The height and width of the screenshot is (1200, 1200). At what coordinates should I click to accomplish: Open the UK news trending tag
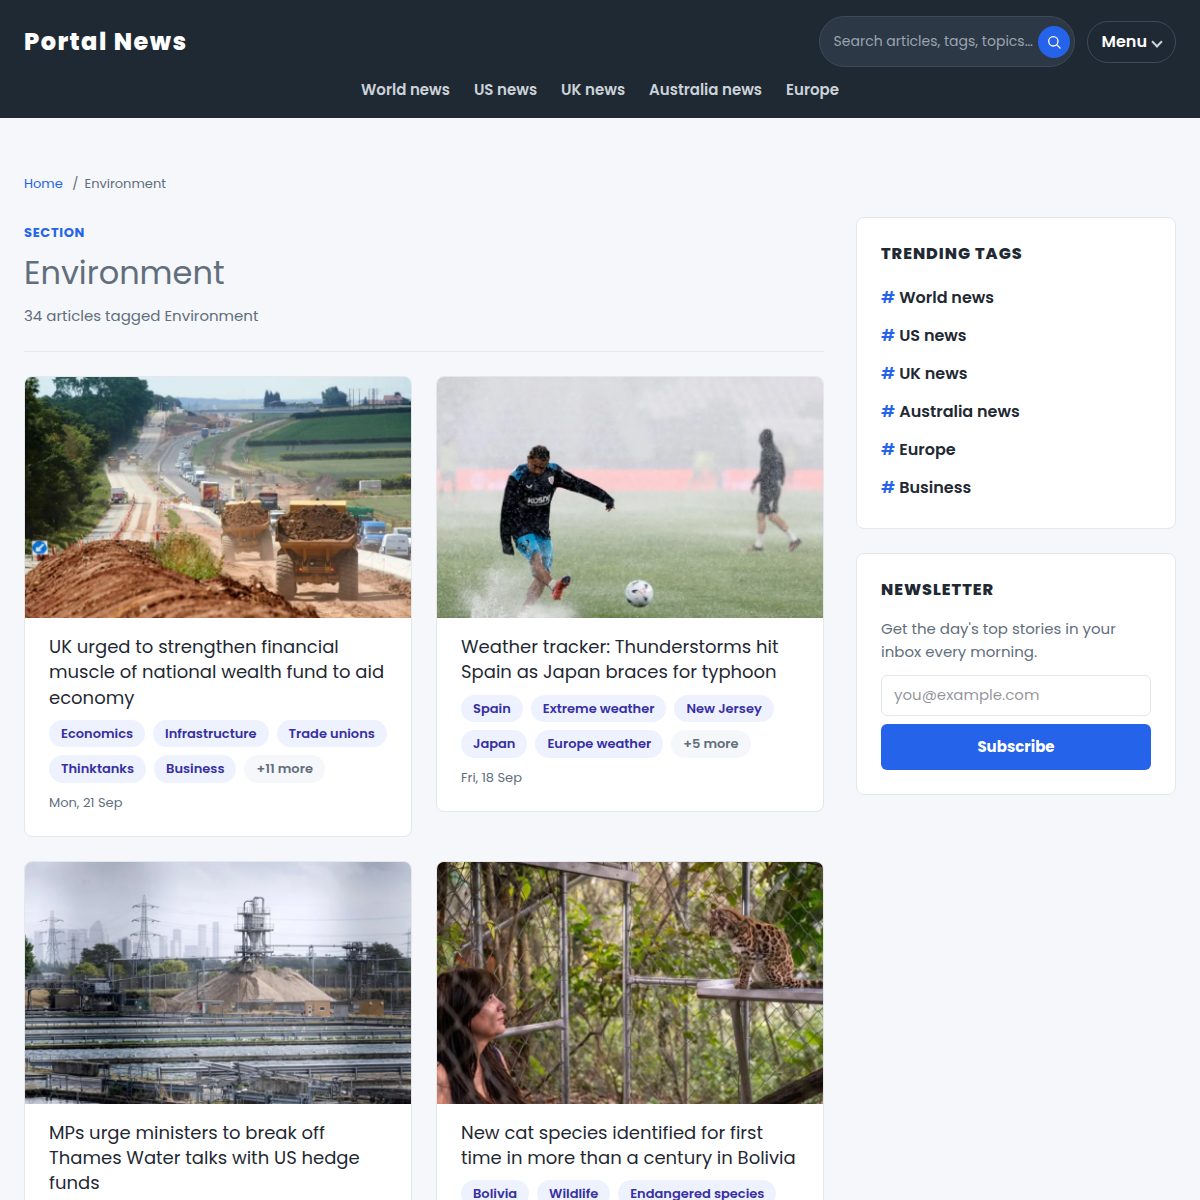(924, 373)
